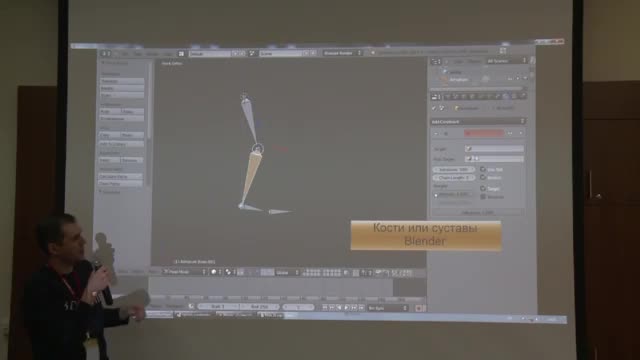Click the Chain Length number field

tap(453, 178)
